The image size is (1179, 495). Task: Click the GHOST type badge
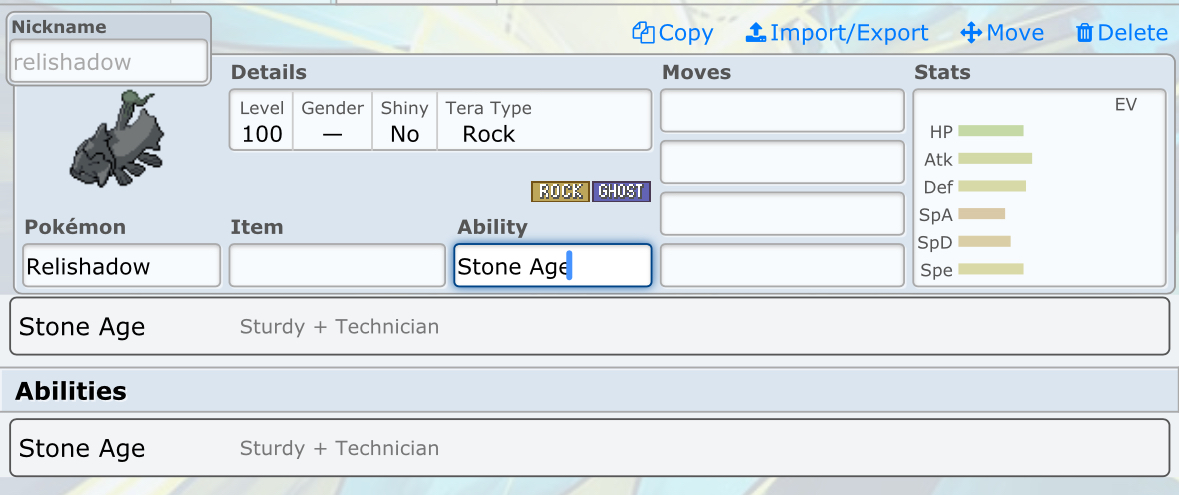(621, 191)
